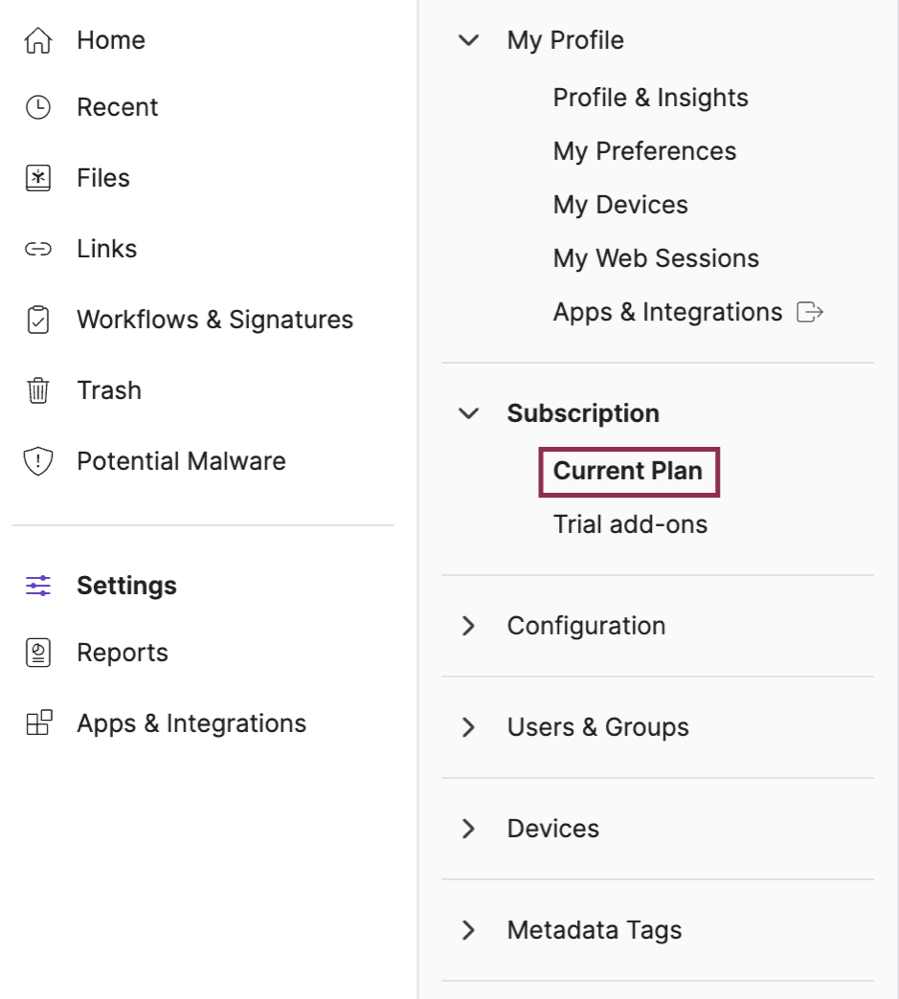Viewport: 899px width, 999px height.
Task: Open Workflows & Signatures clipboard icon
Action: [x=38, y=319]
